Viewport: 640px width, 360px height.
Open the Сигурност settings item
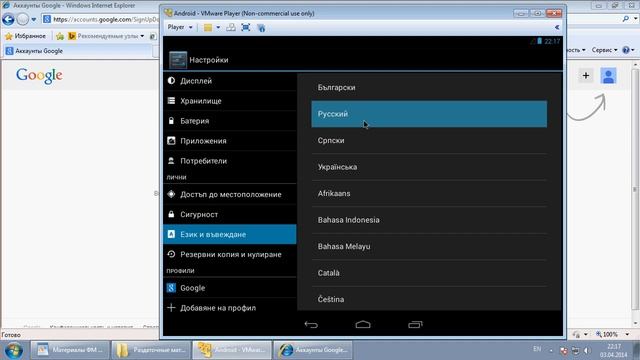click(230, 214)
